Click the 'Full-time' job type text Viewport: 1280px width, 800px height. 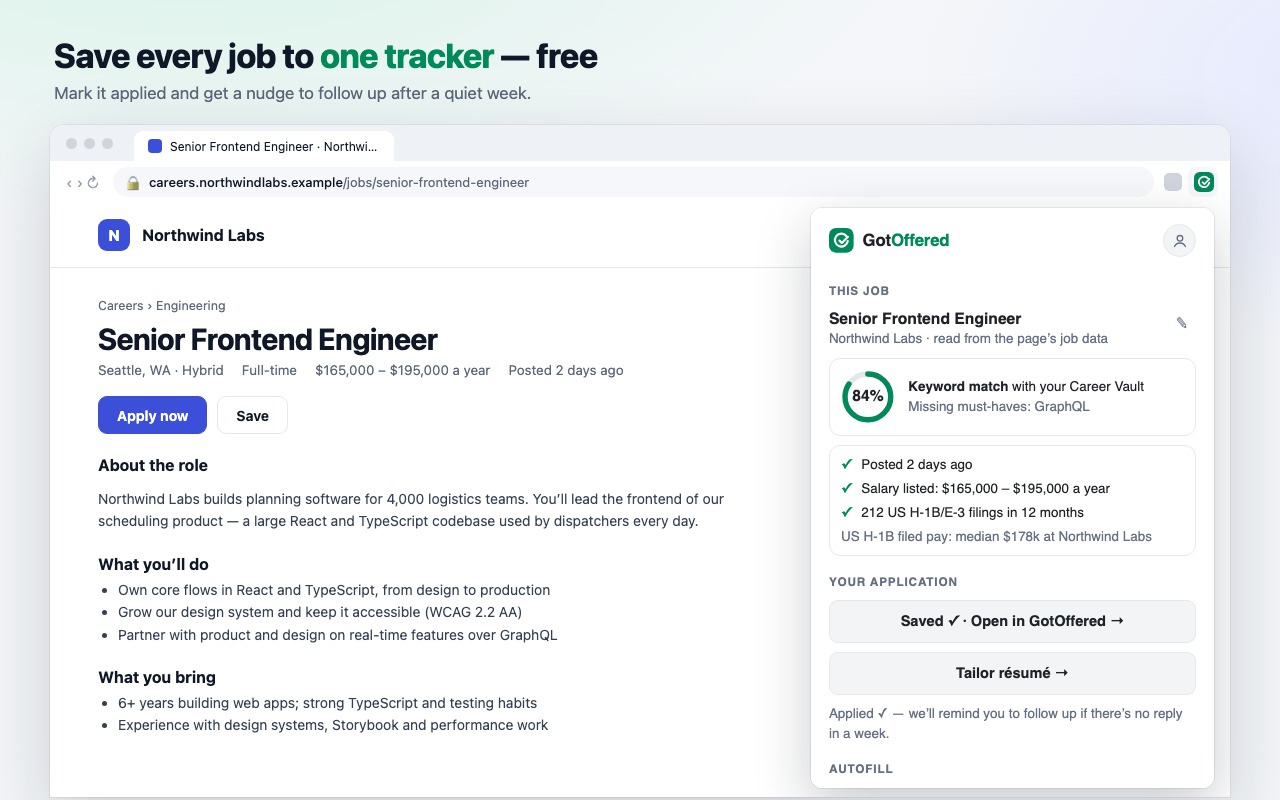click(269, 370)
